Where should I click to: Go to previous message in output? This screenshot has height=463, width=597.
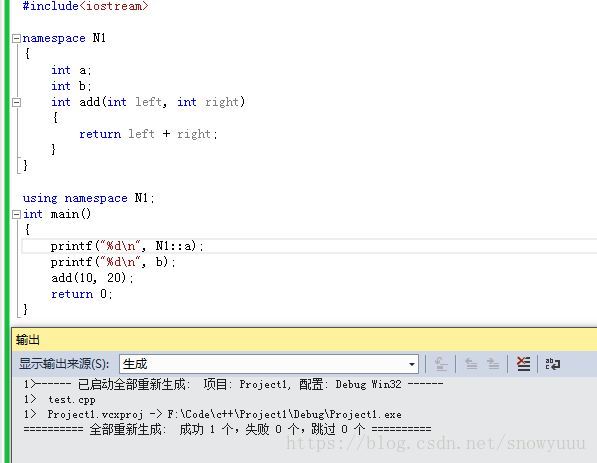(471, 364)
